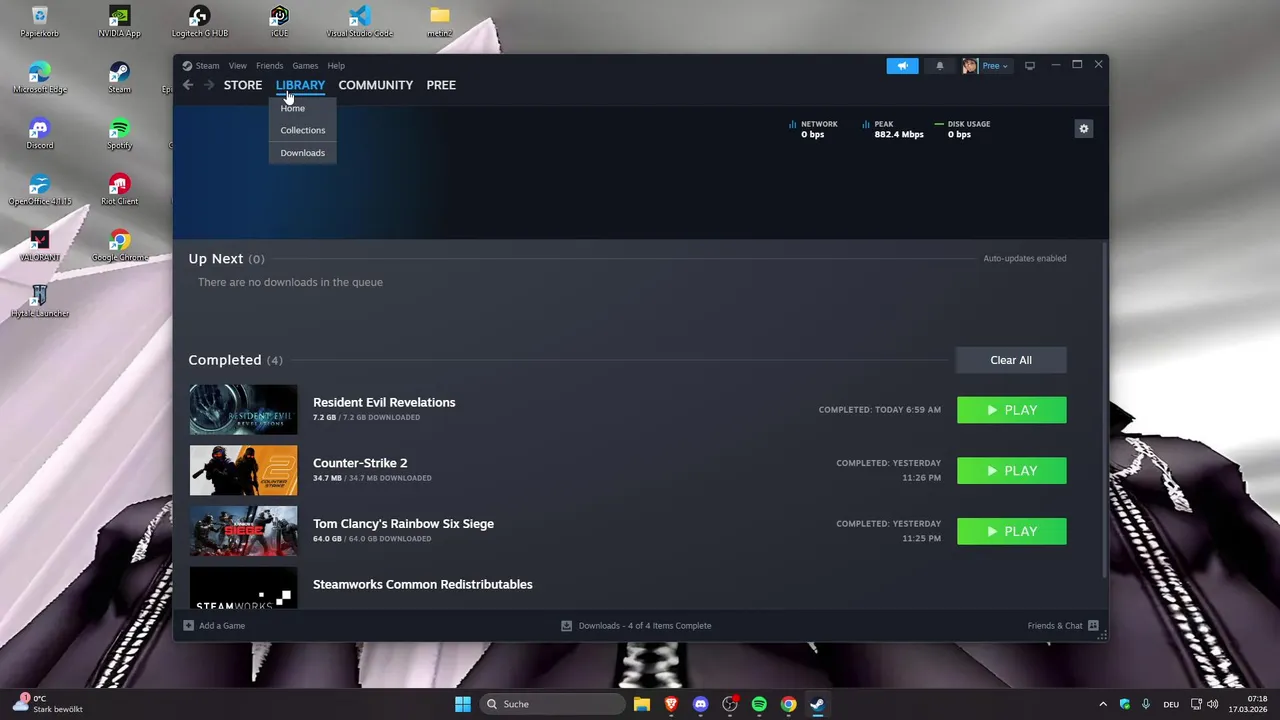Switch to Big Picture mode icon

tap(1029, 66)
